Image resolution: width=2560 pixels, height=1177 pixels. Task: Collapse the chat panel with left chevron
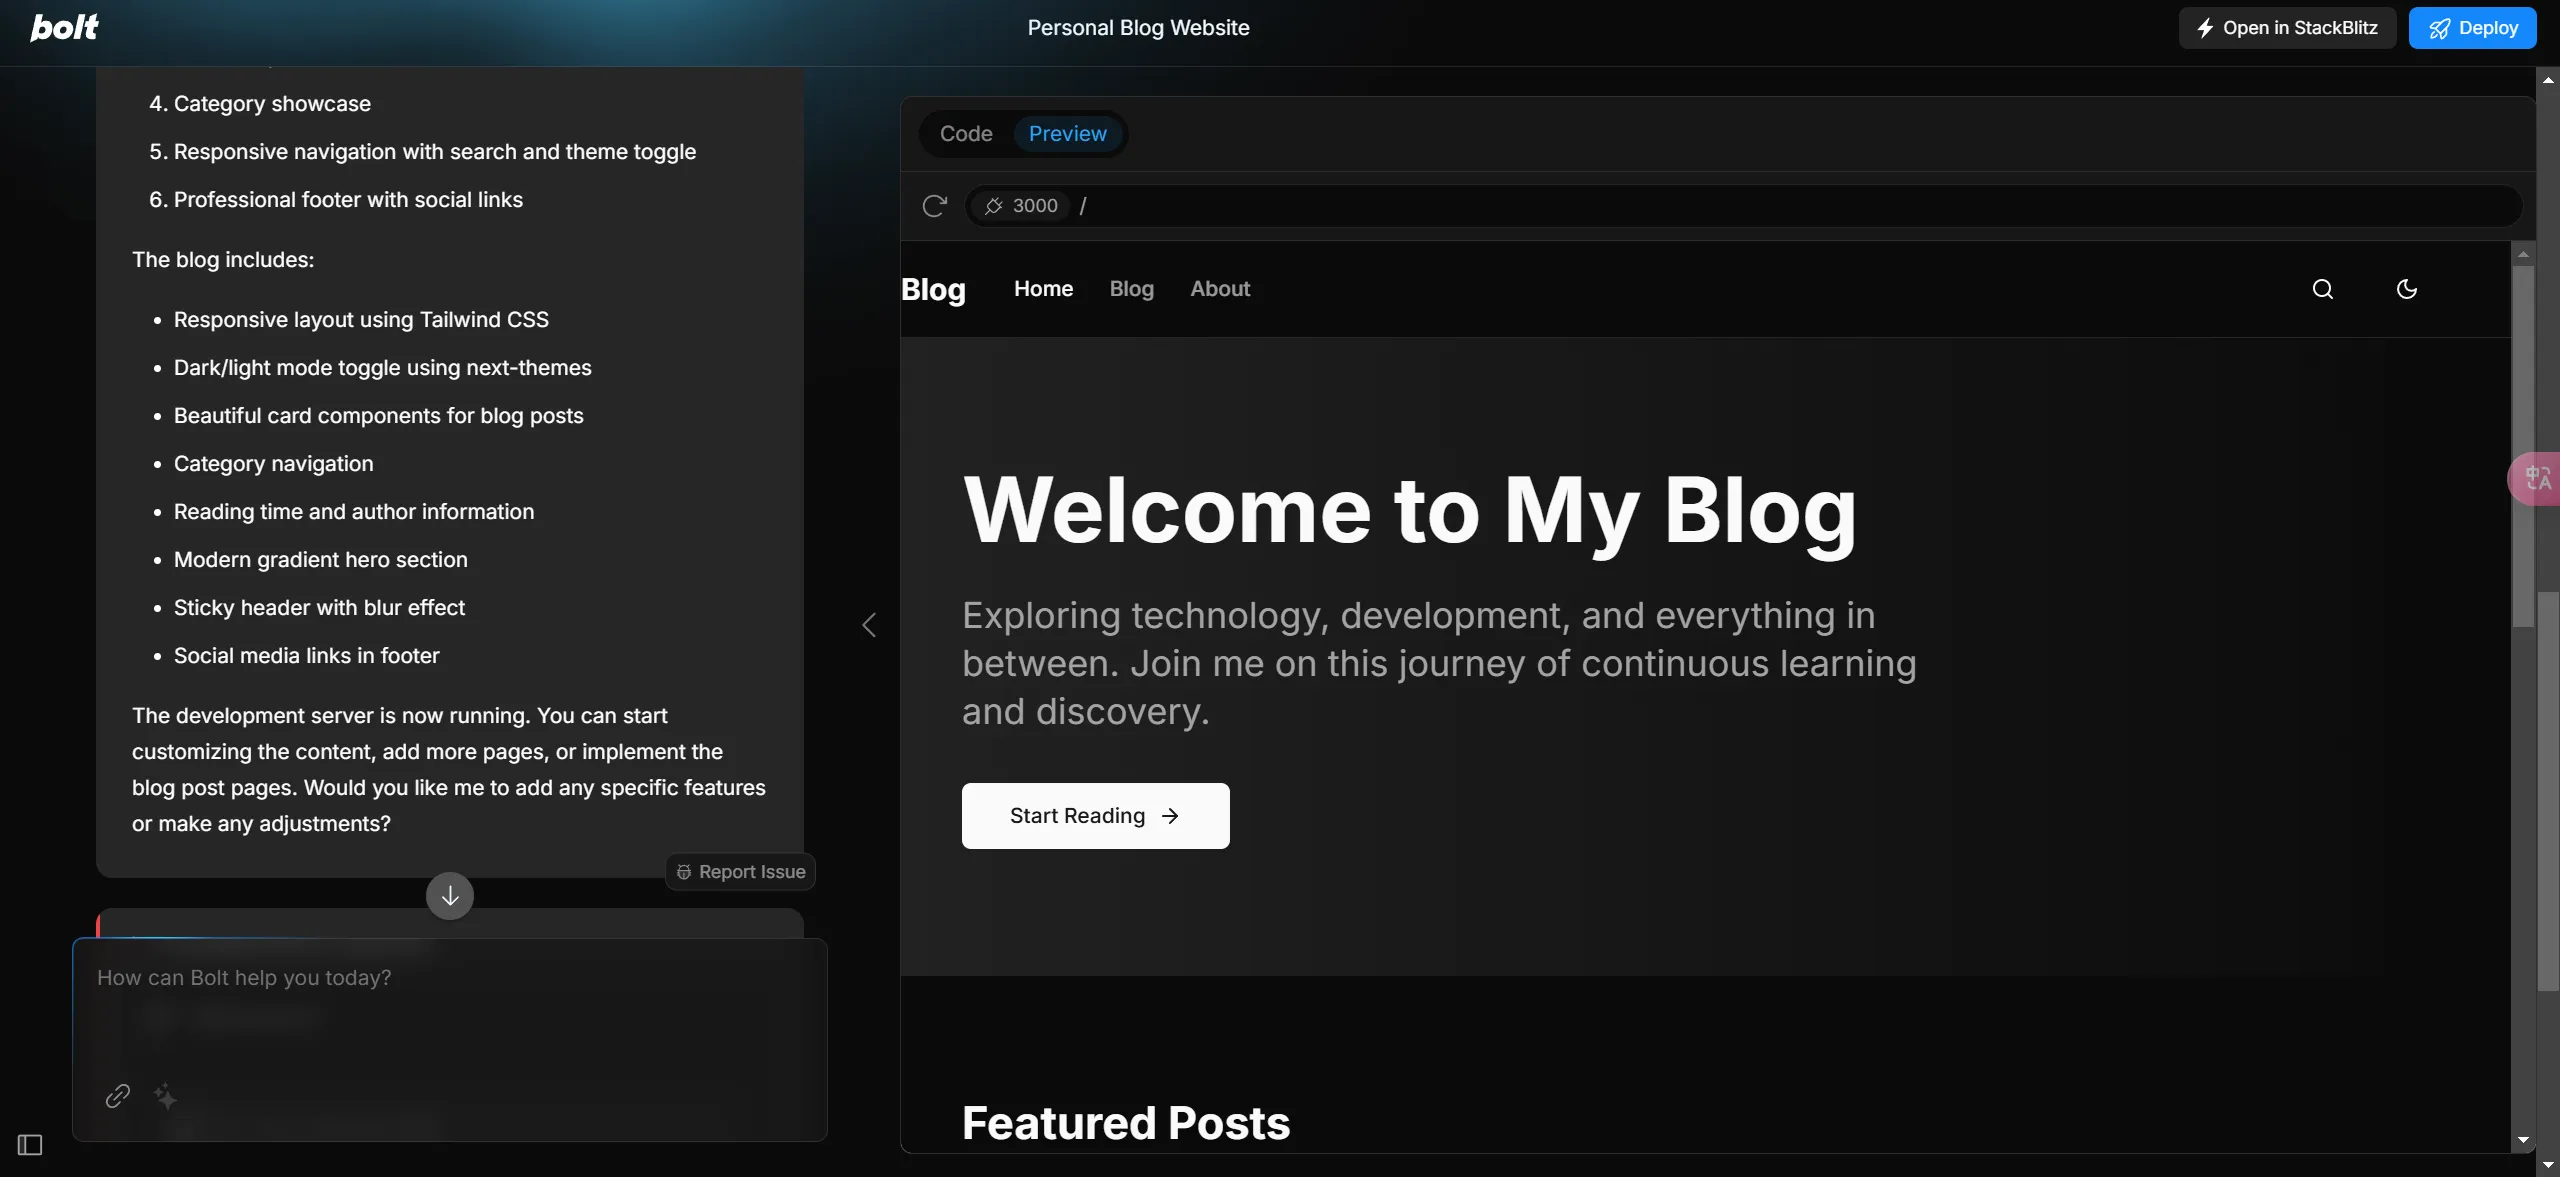[x=869, y=625]
